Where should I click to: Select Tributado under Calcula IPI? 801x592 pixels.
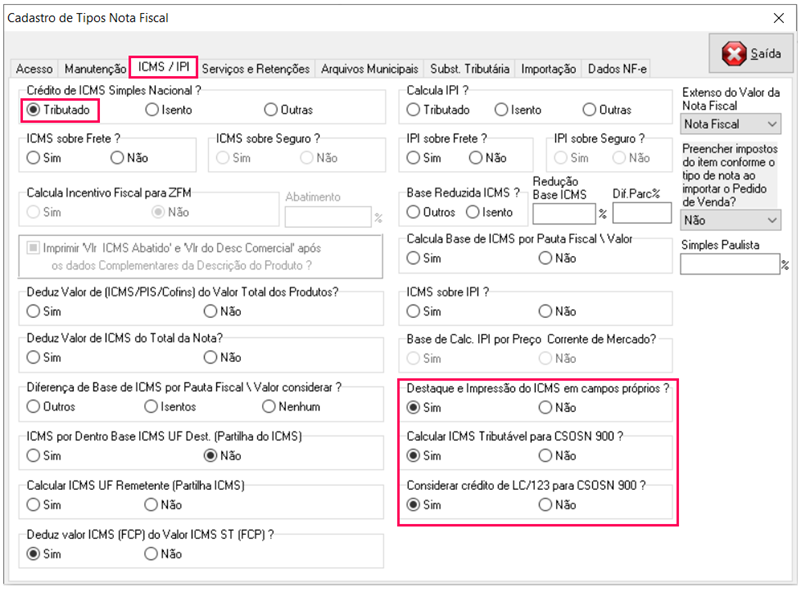414,109
